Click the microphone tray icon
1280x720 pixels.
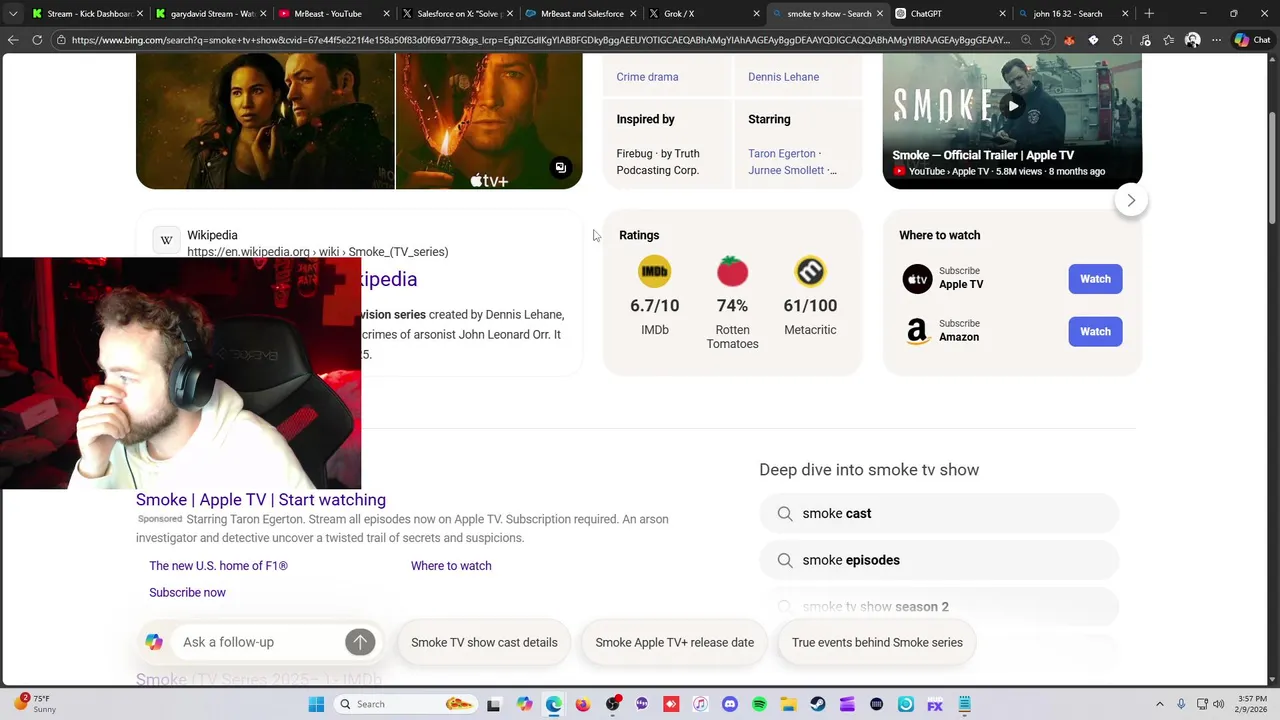pyautogui.click(x=1181, y=704)
